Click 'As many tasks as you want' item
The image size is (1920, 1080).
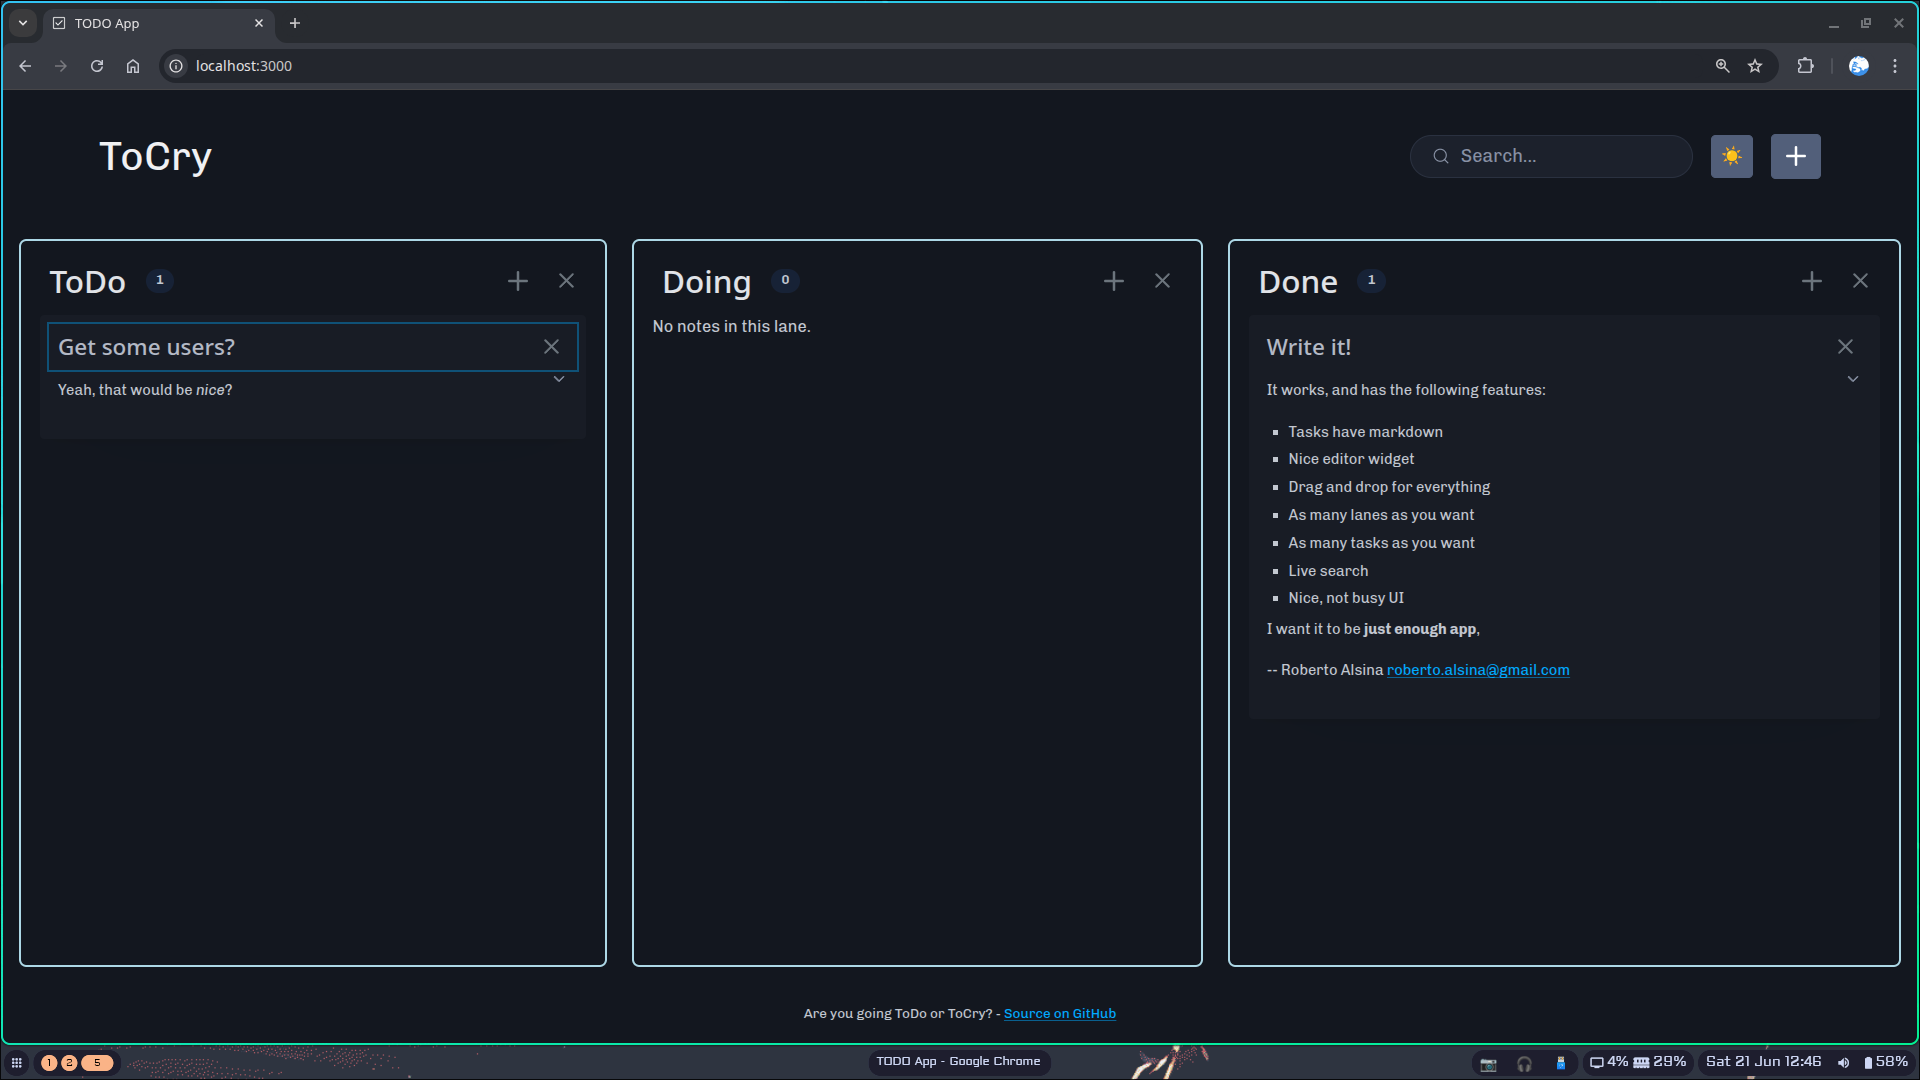coord(1381,543)
